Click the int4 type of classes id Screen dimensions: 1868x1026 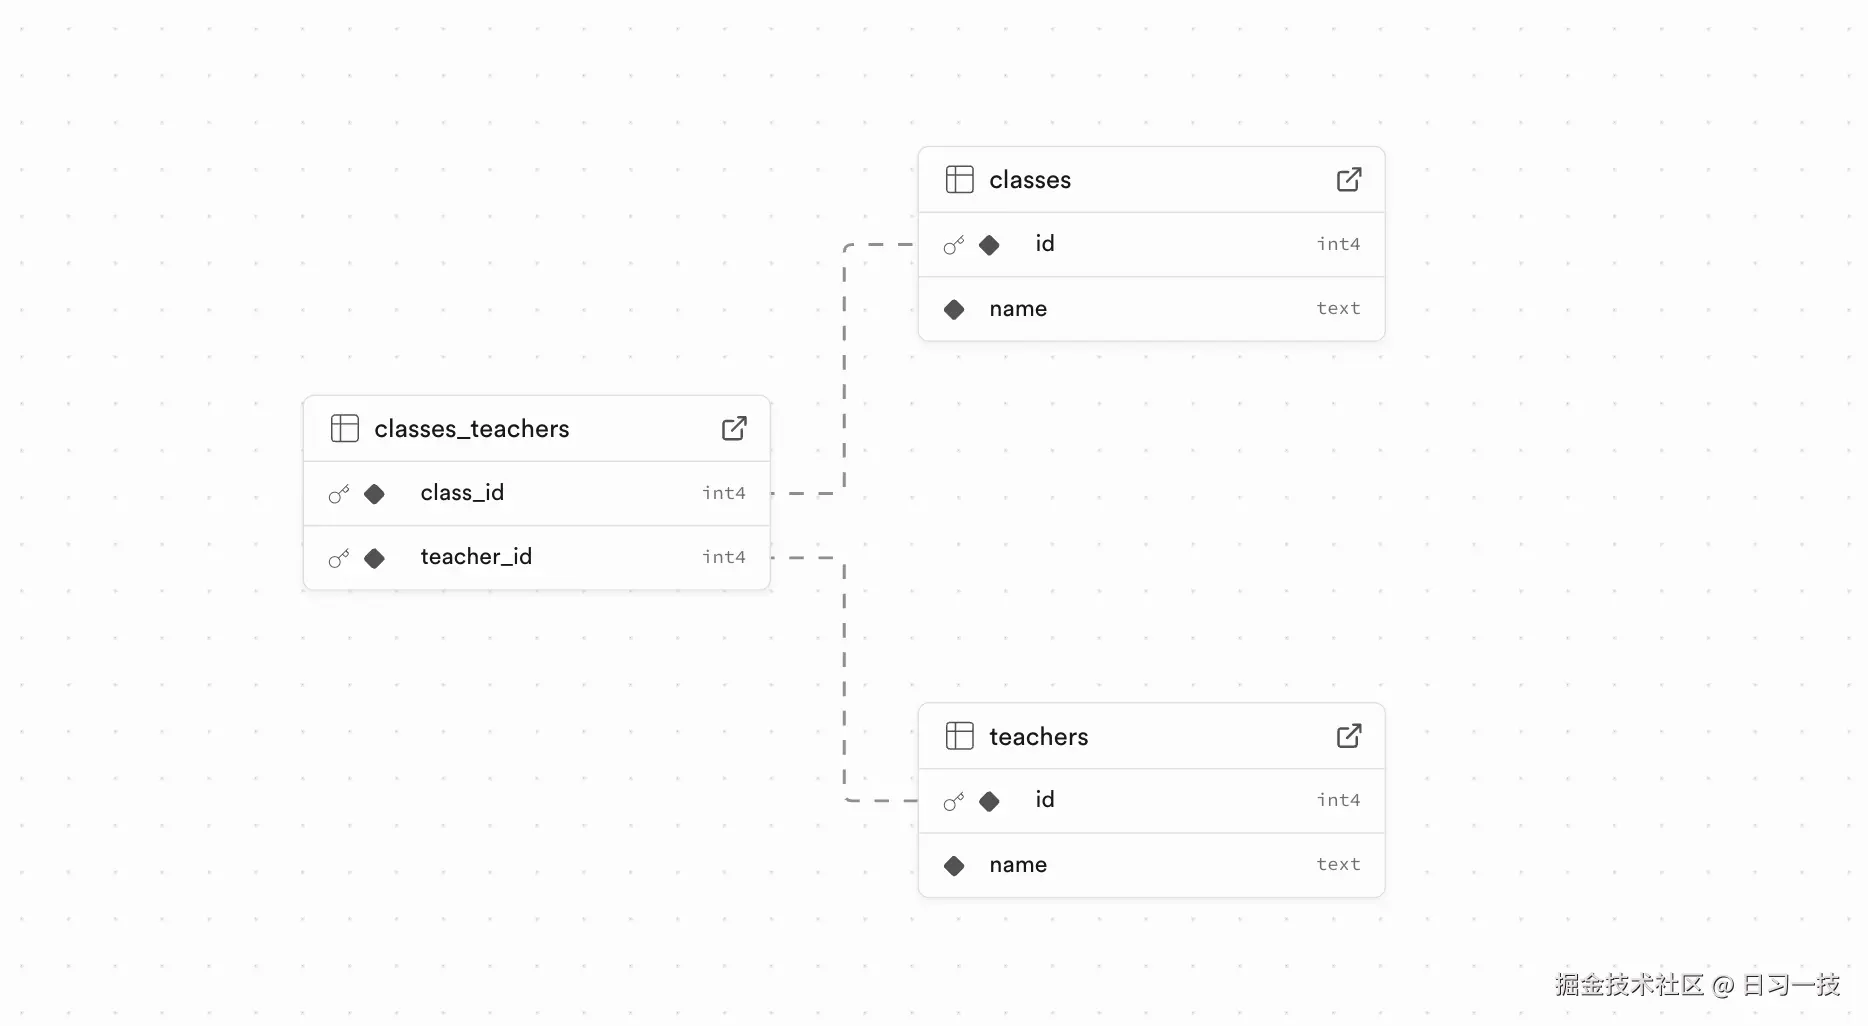pos(1338,244)
